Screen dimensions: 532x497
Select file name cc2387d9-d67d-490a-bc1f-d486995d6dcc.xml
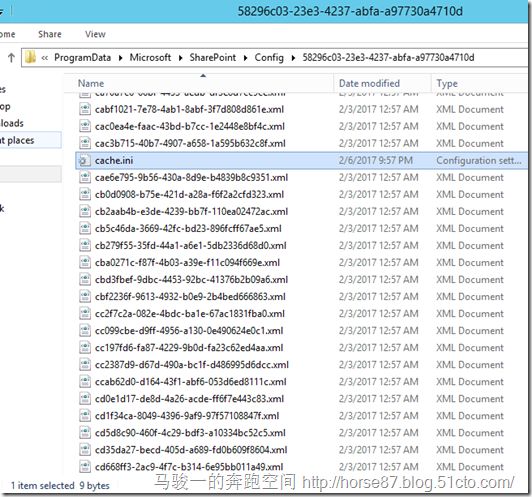tap(192, 365)
